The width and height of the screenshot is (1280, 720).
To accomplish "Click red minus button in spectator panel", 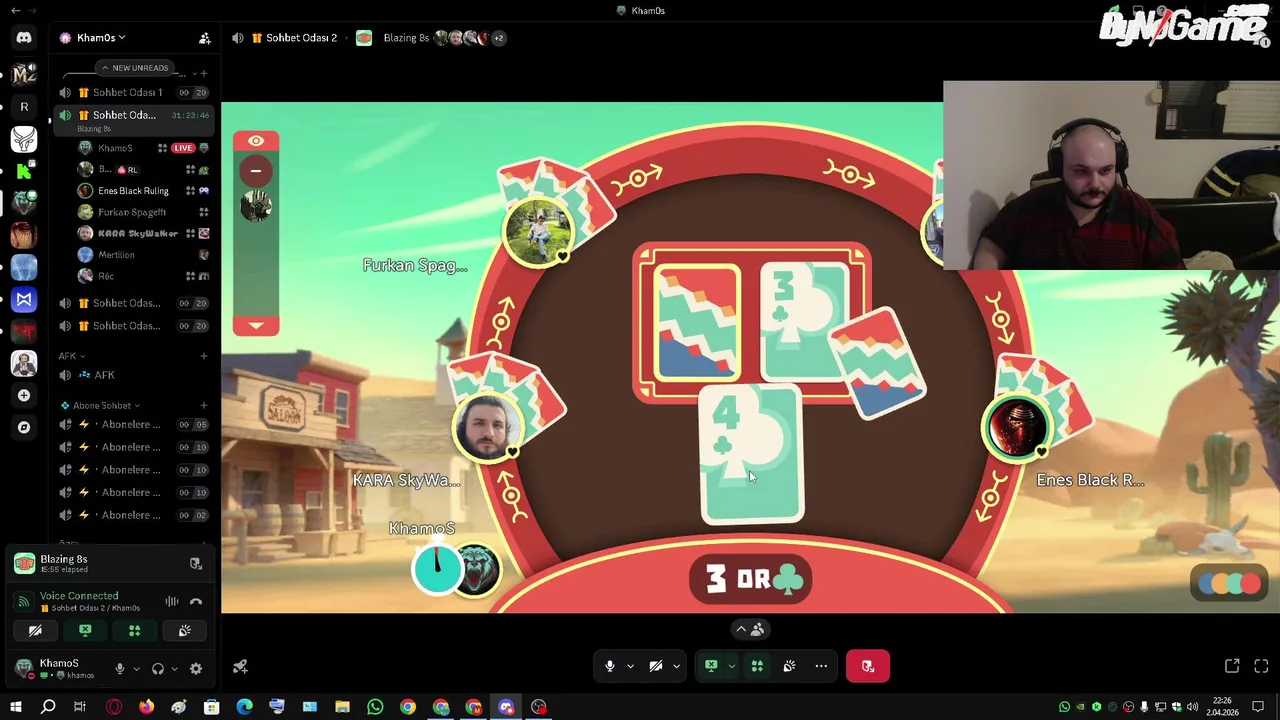I will tap(256, 171).
